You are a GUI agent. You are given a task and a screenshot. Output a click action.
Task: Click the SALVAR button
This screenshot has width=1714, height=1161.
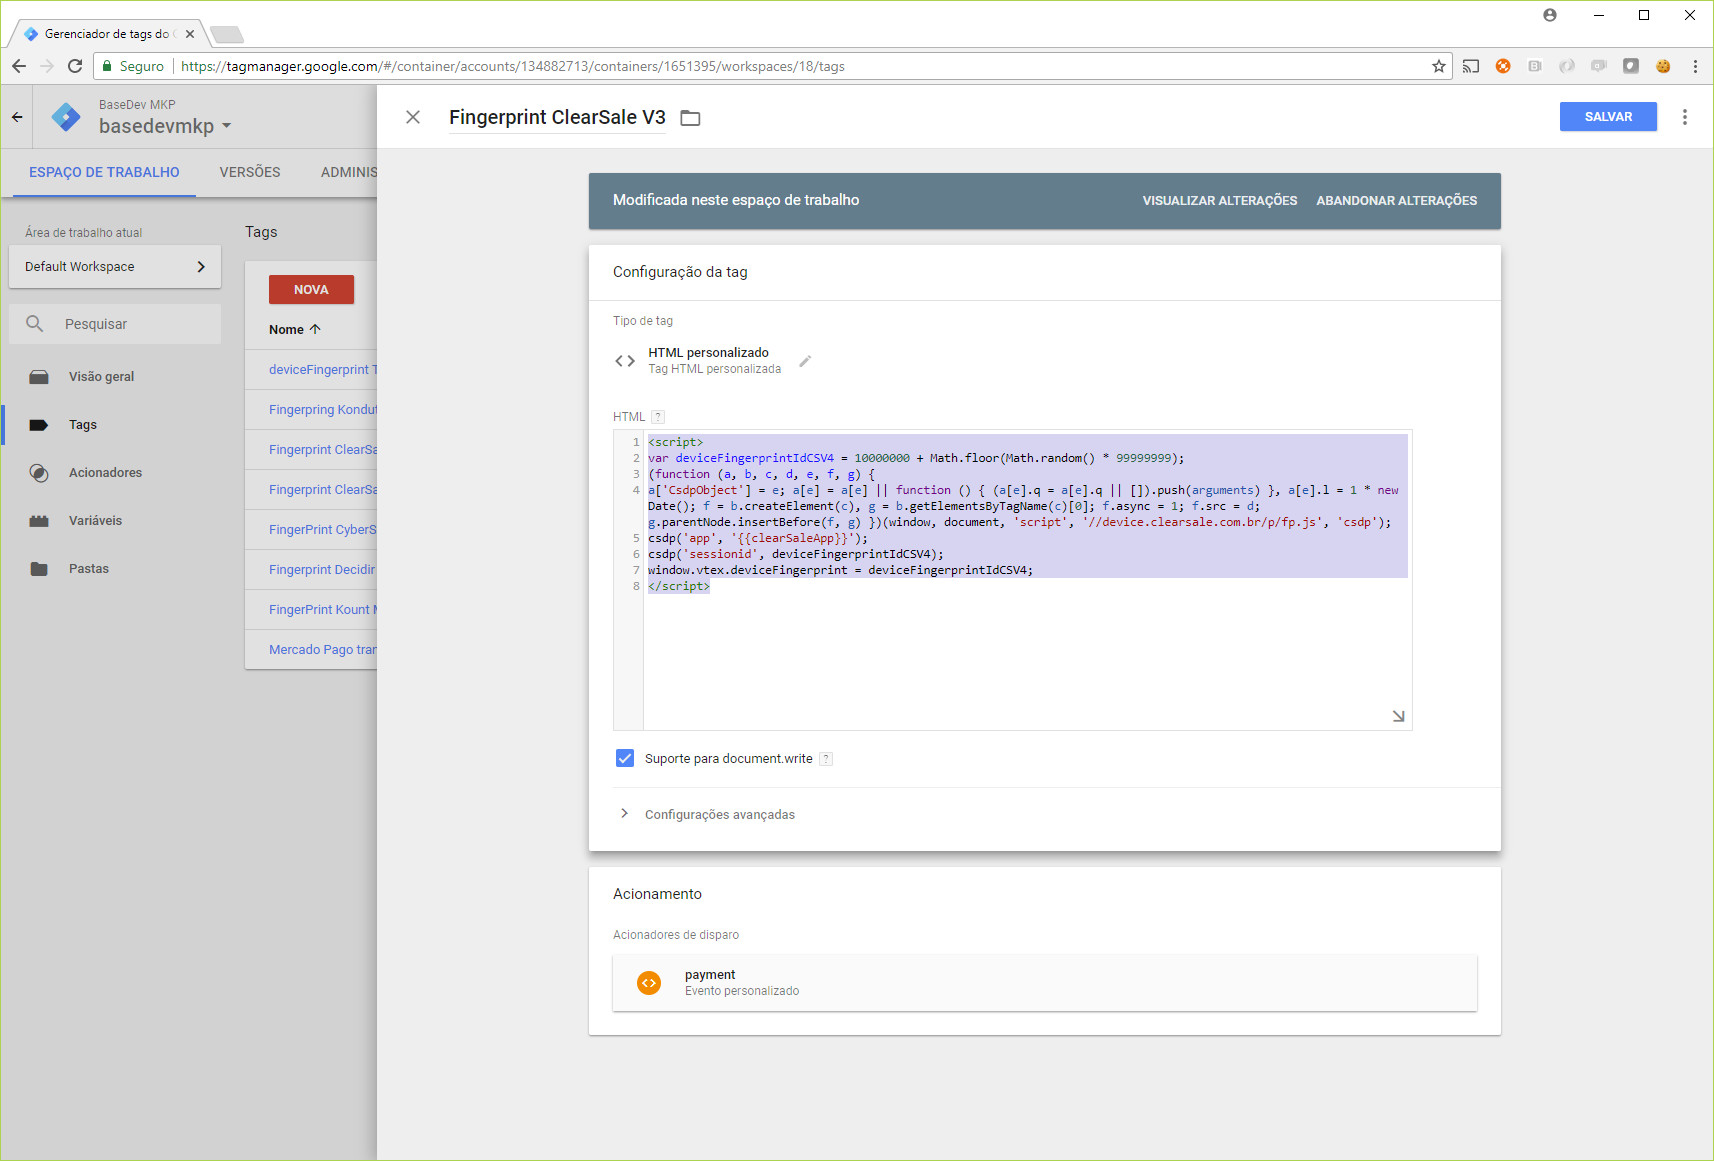[1607, 116]
